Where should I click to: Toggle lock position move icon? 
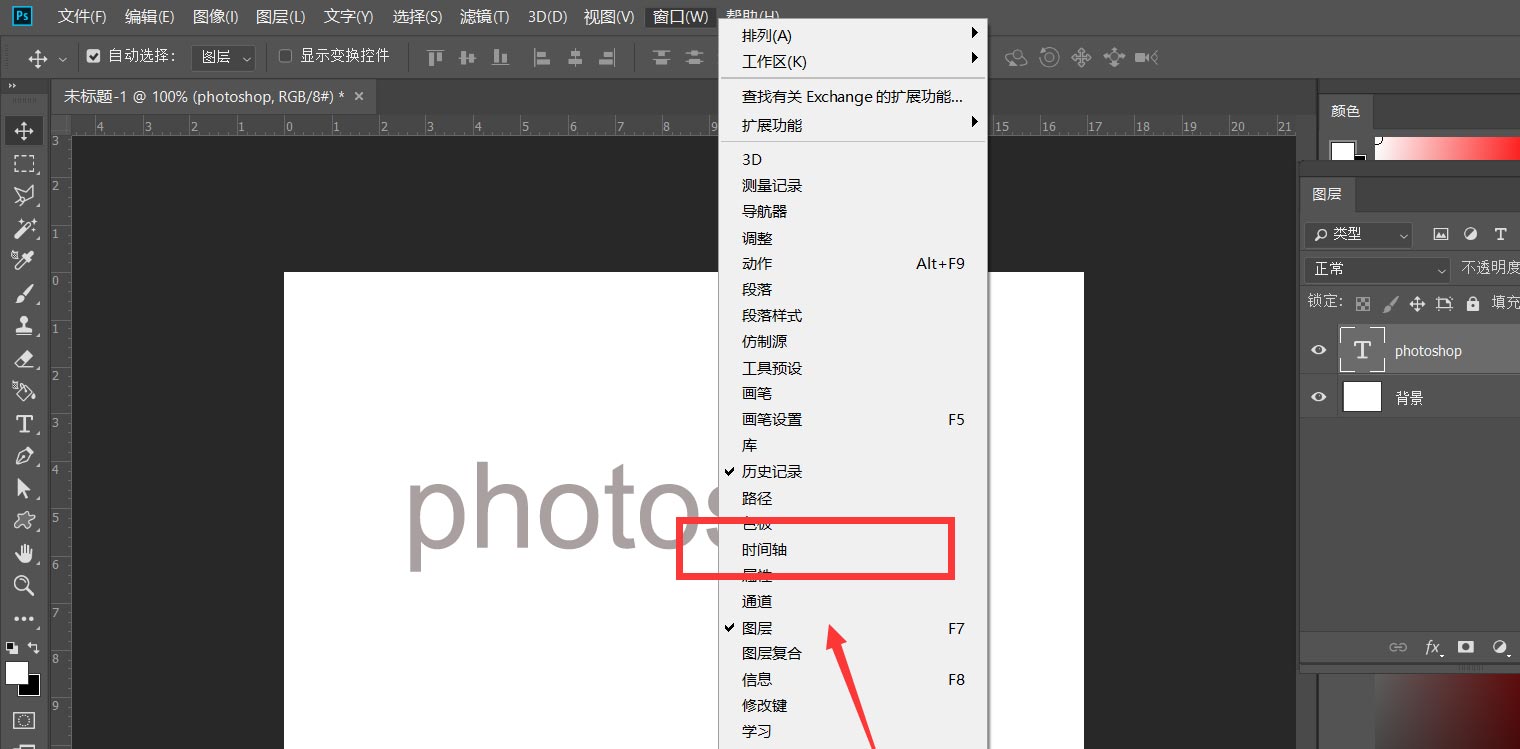click(1417, 303)
